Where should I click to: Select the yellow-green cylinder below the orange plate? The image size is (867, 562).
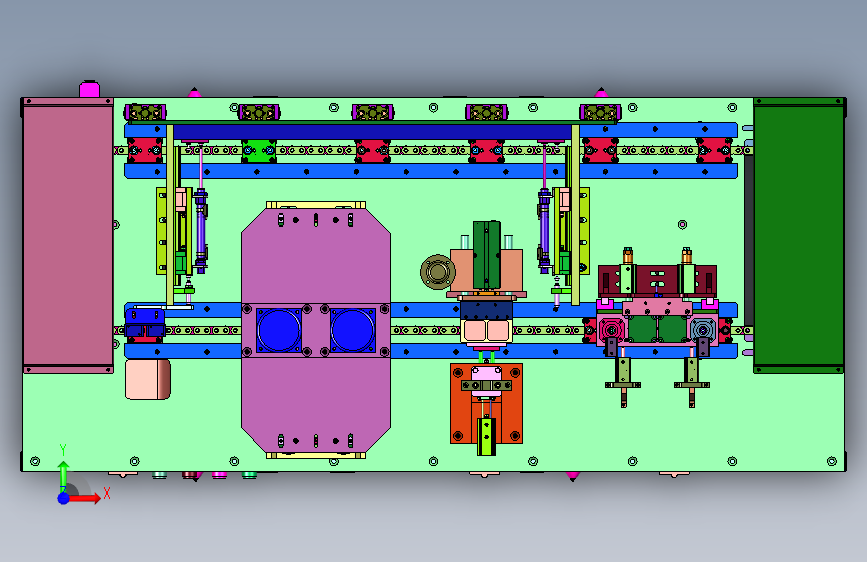coord(487,436)
